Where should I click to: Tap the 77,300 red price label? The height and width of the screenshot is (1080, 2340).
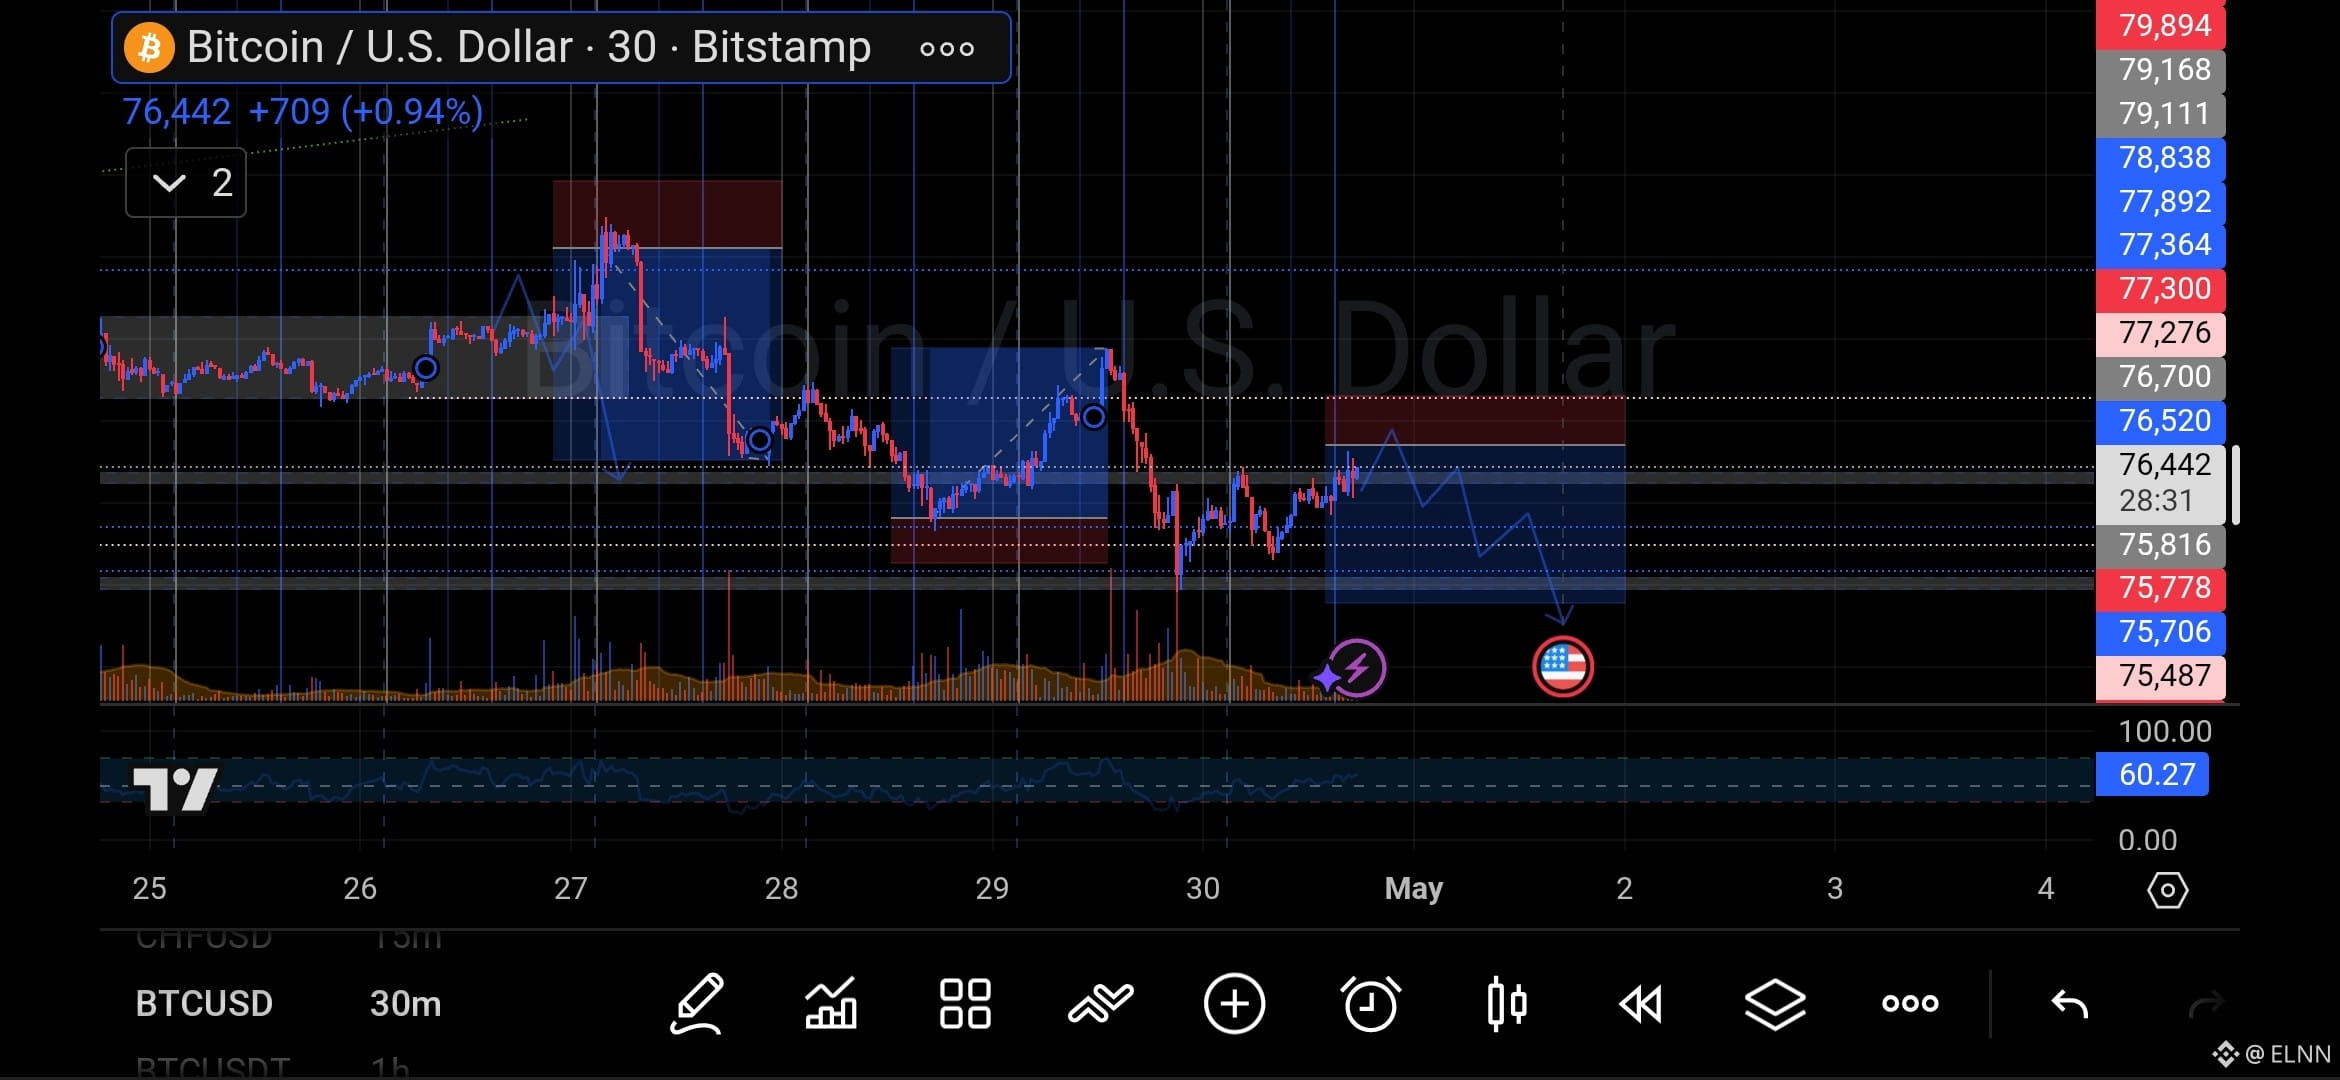tap(2160, 289)
